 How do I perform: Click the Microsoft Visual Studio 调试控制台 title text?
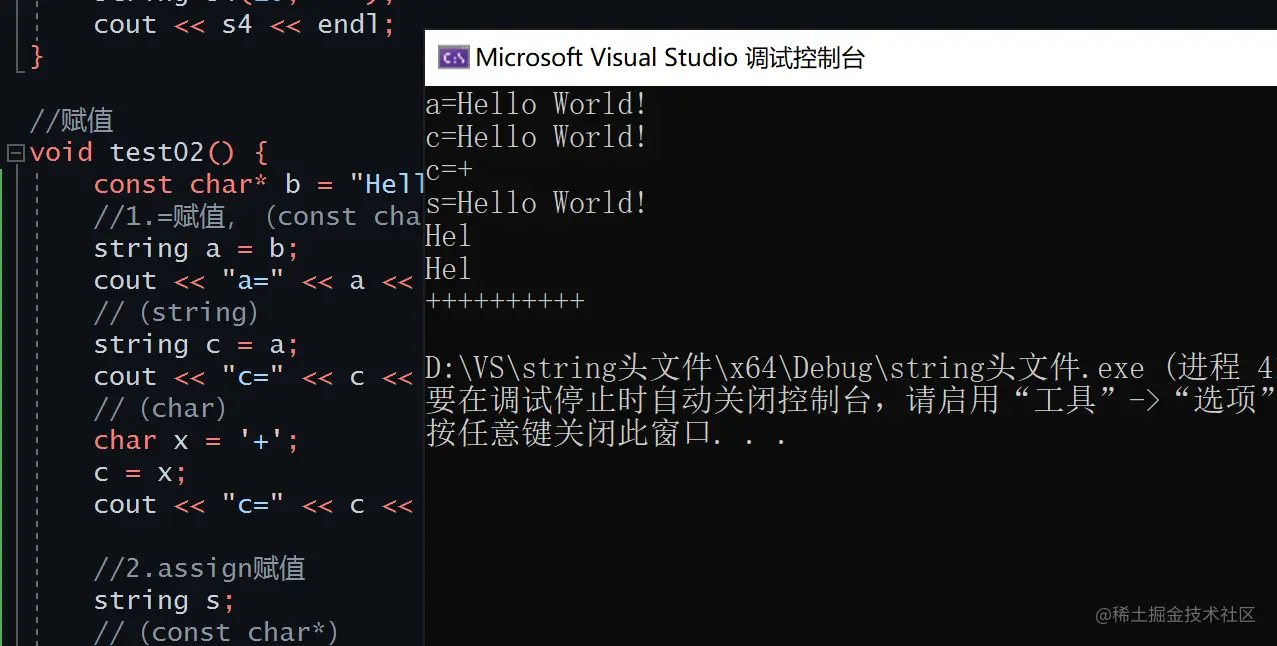(x=669, y=58)
